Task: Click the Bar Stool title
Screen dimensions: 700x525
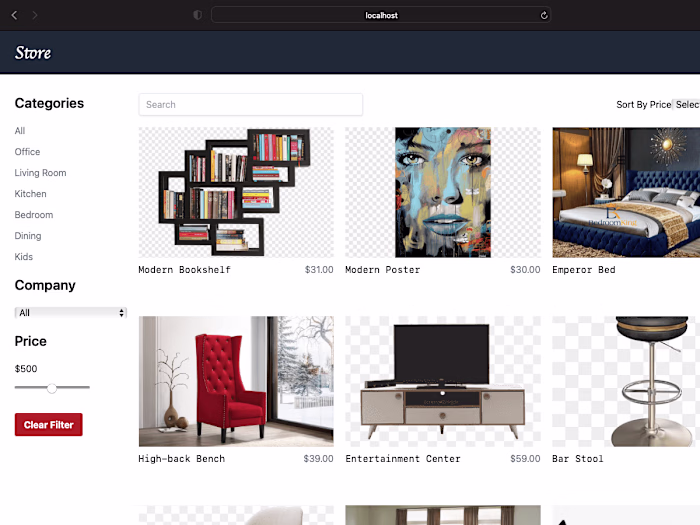Action: point(578,458)
